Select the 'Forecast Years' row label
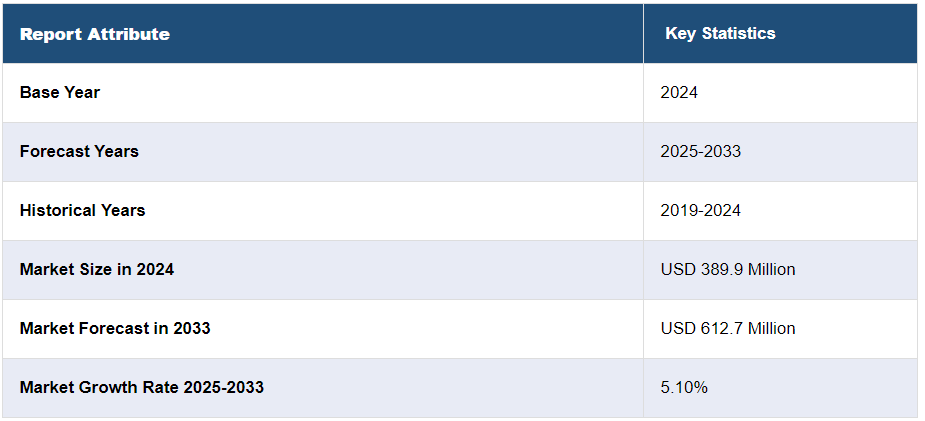Viewport: 925px width, 421px height. click(x=79, y=151)
